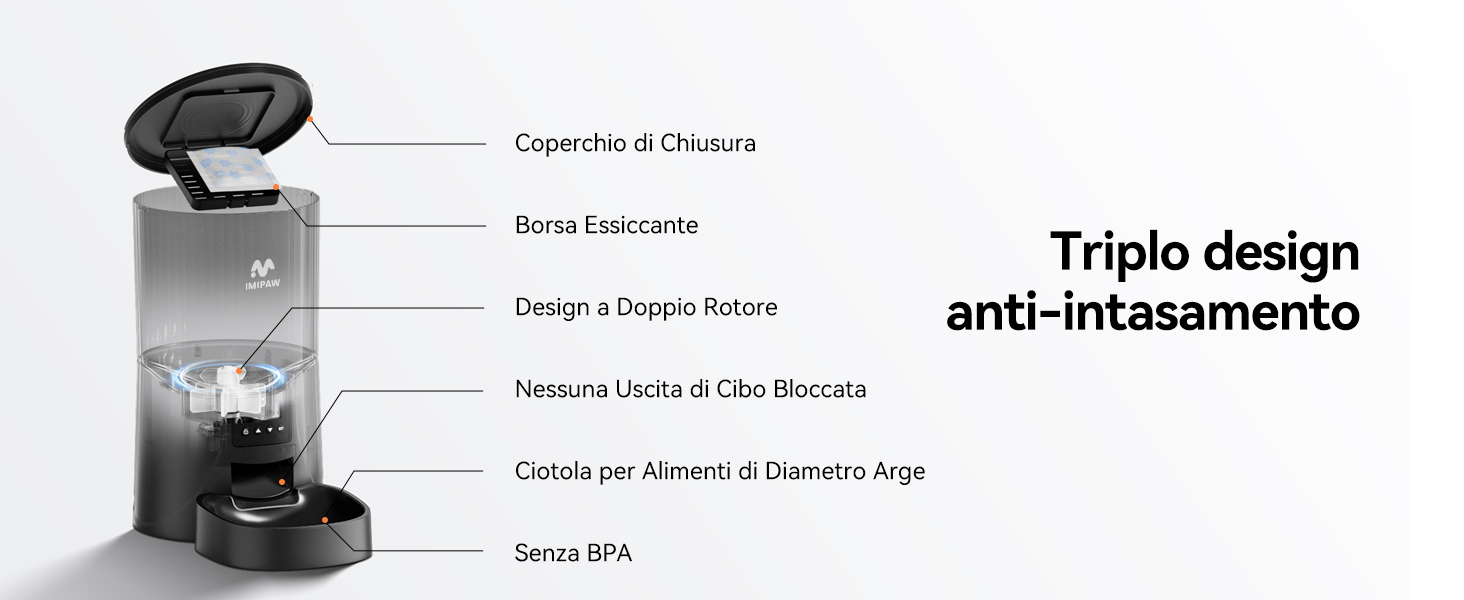The width and height of the screenshot is (1464, 600).
Task: Click the "Design a Doppio Rotore" label
Action: pyautogui.click(x=646, y=307)
